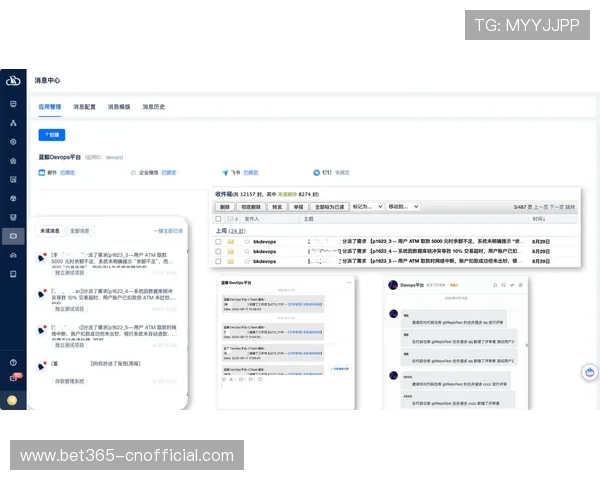Click the checkmark icon in Devops平台 chat header
Image resolution: width=600 pixels, height=480 pixels.
click(x=512, y=285)
